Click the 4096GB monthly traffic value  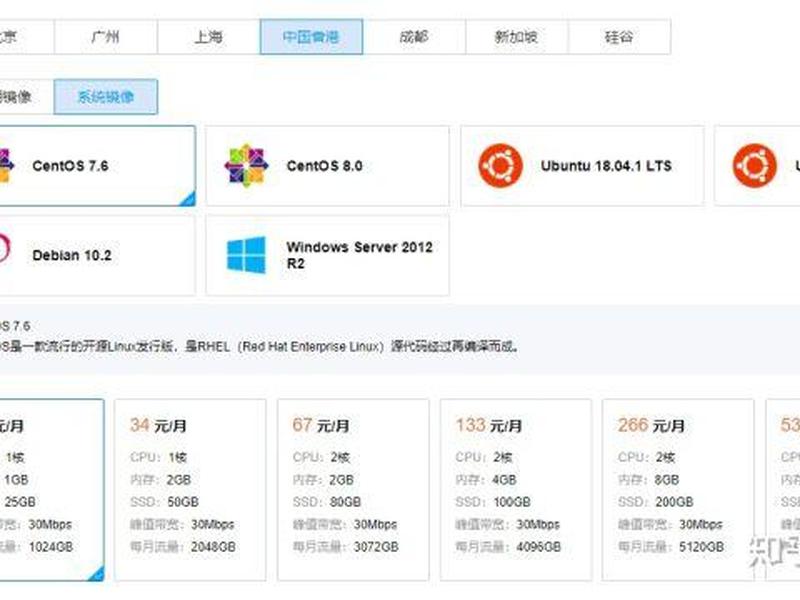[538, 547]
